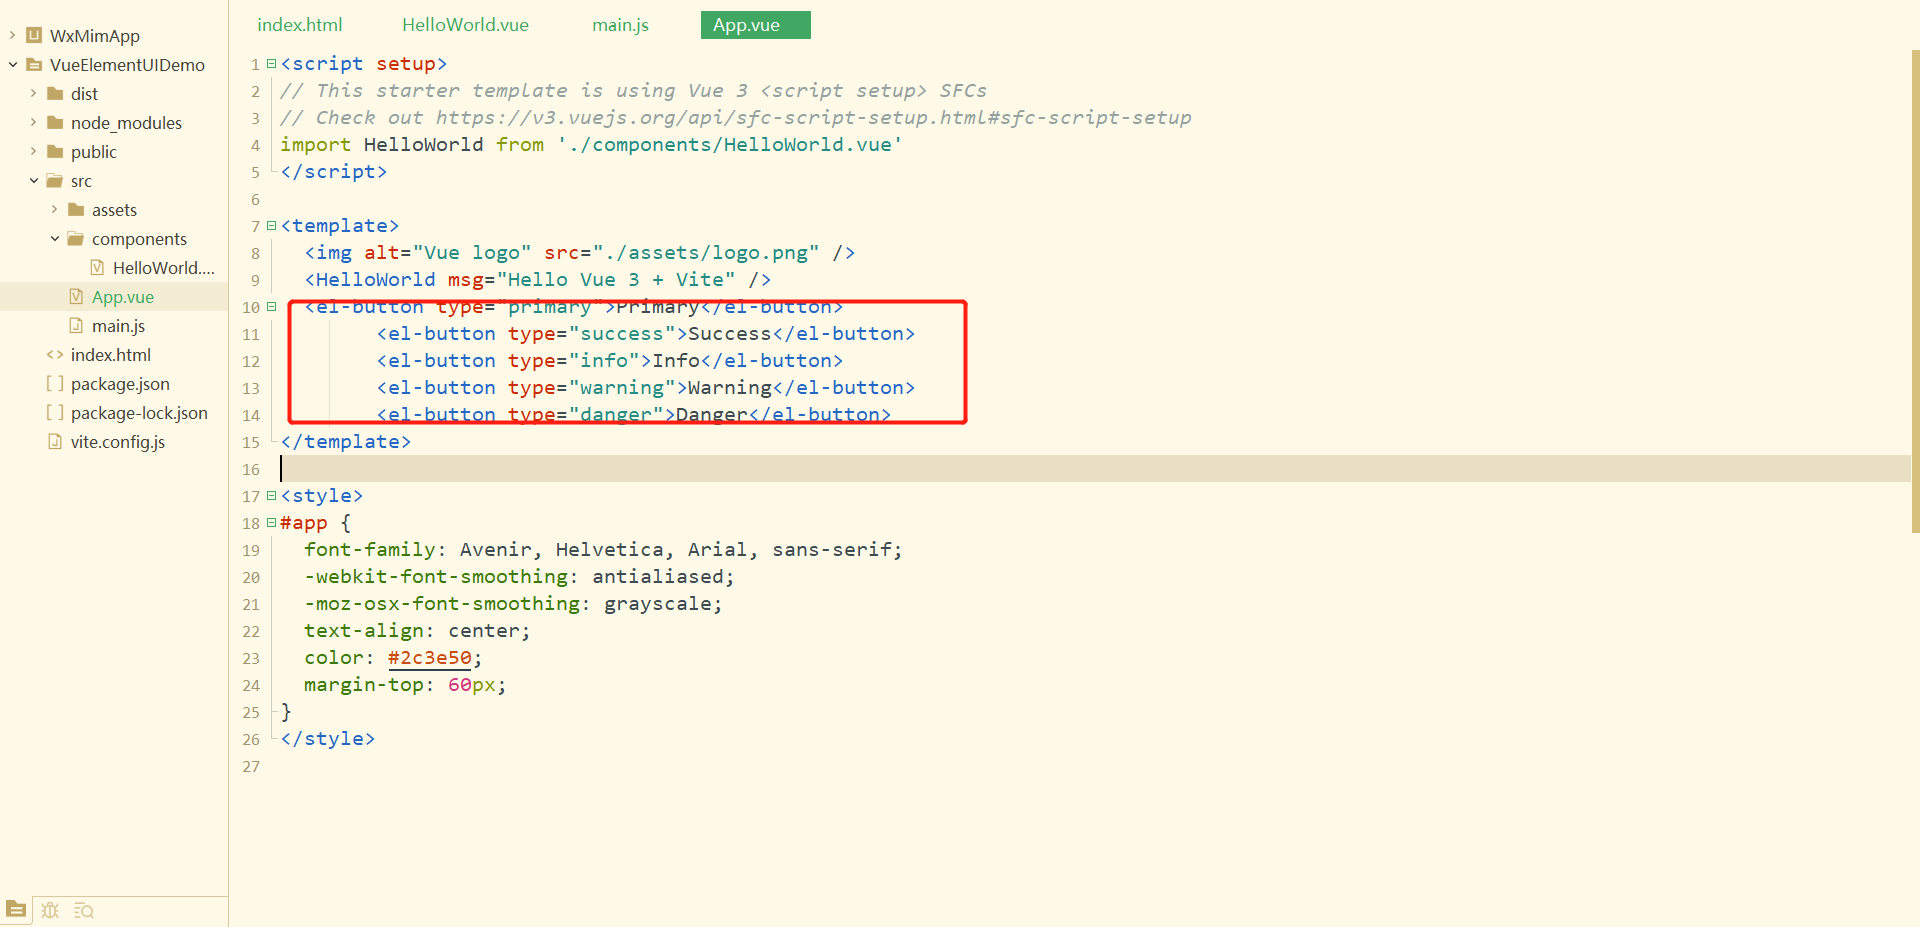The height and width of the screenshot is (927, 1920).
Task: Switch to the index.html editor tab
Action: (x=299, y=25)
